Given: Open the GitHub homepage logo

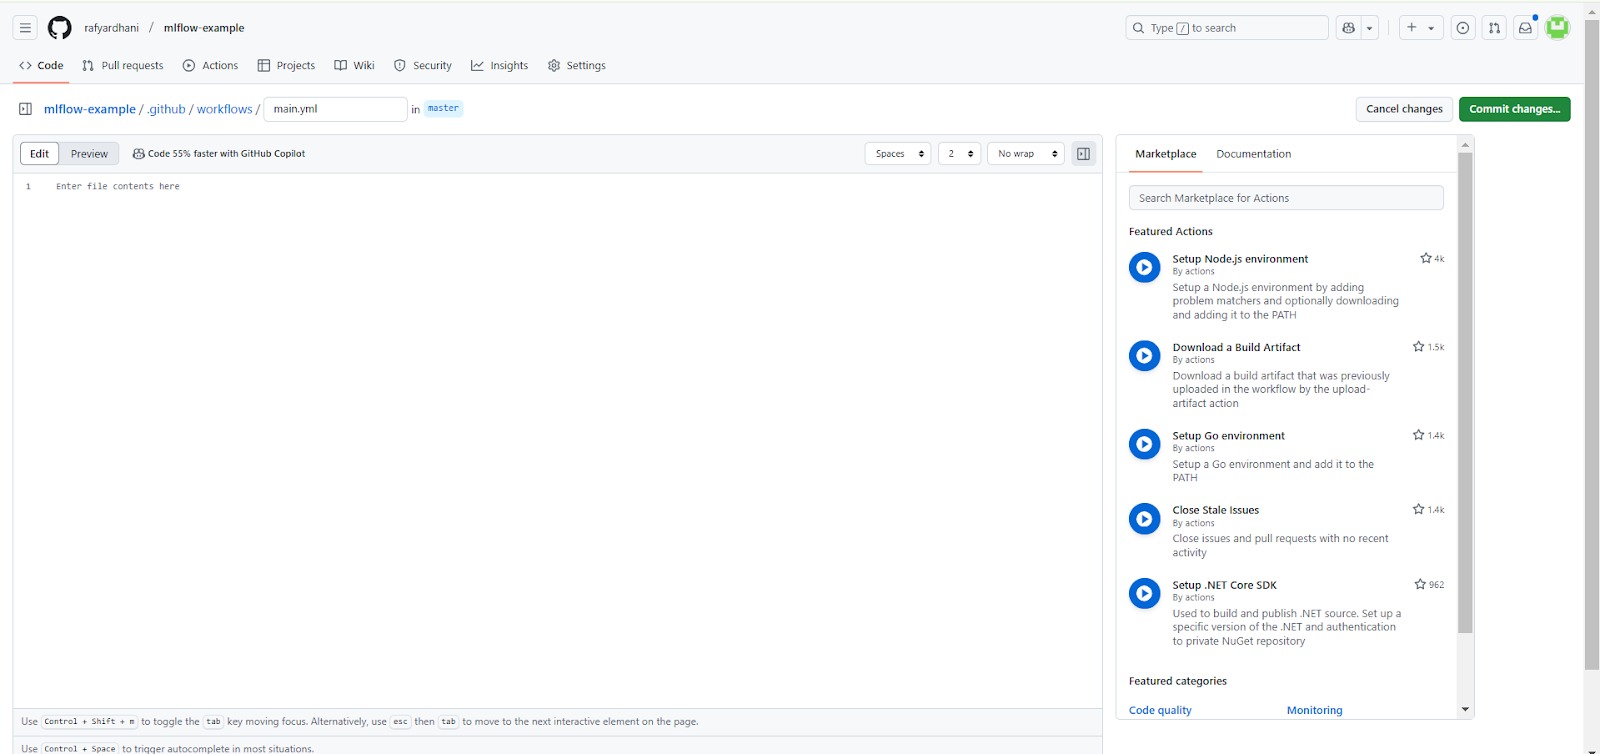Looking at the screenshot, I should pos(60,28).
